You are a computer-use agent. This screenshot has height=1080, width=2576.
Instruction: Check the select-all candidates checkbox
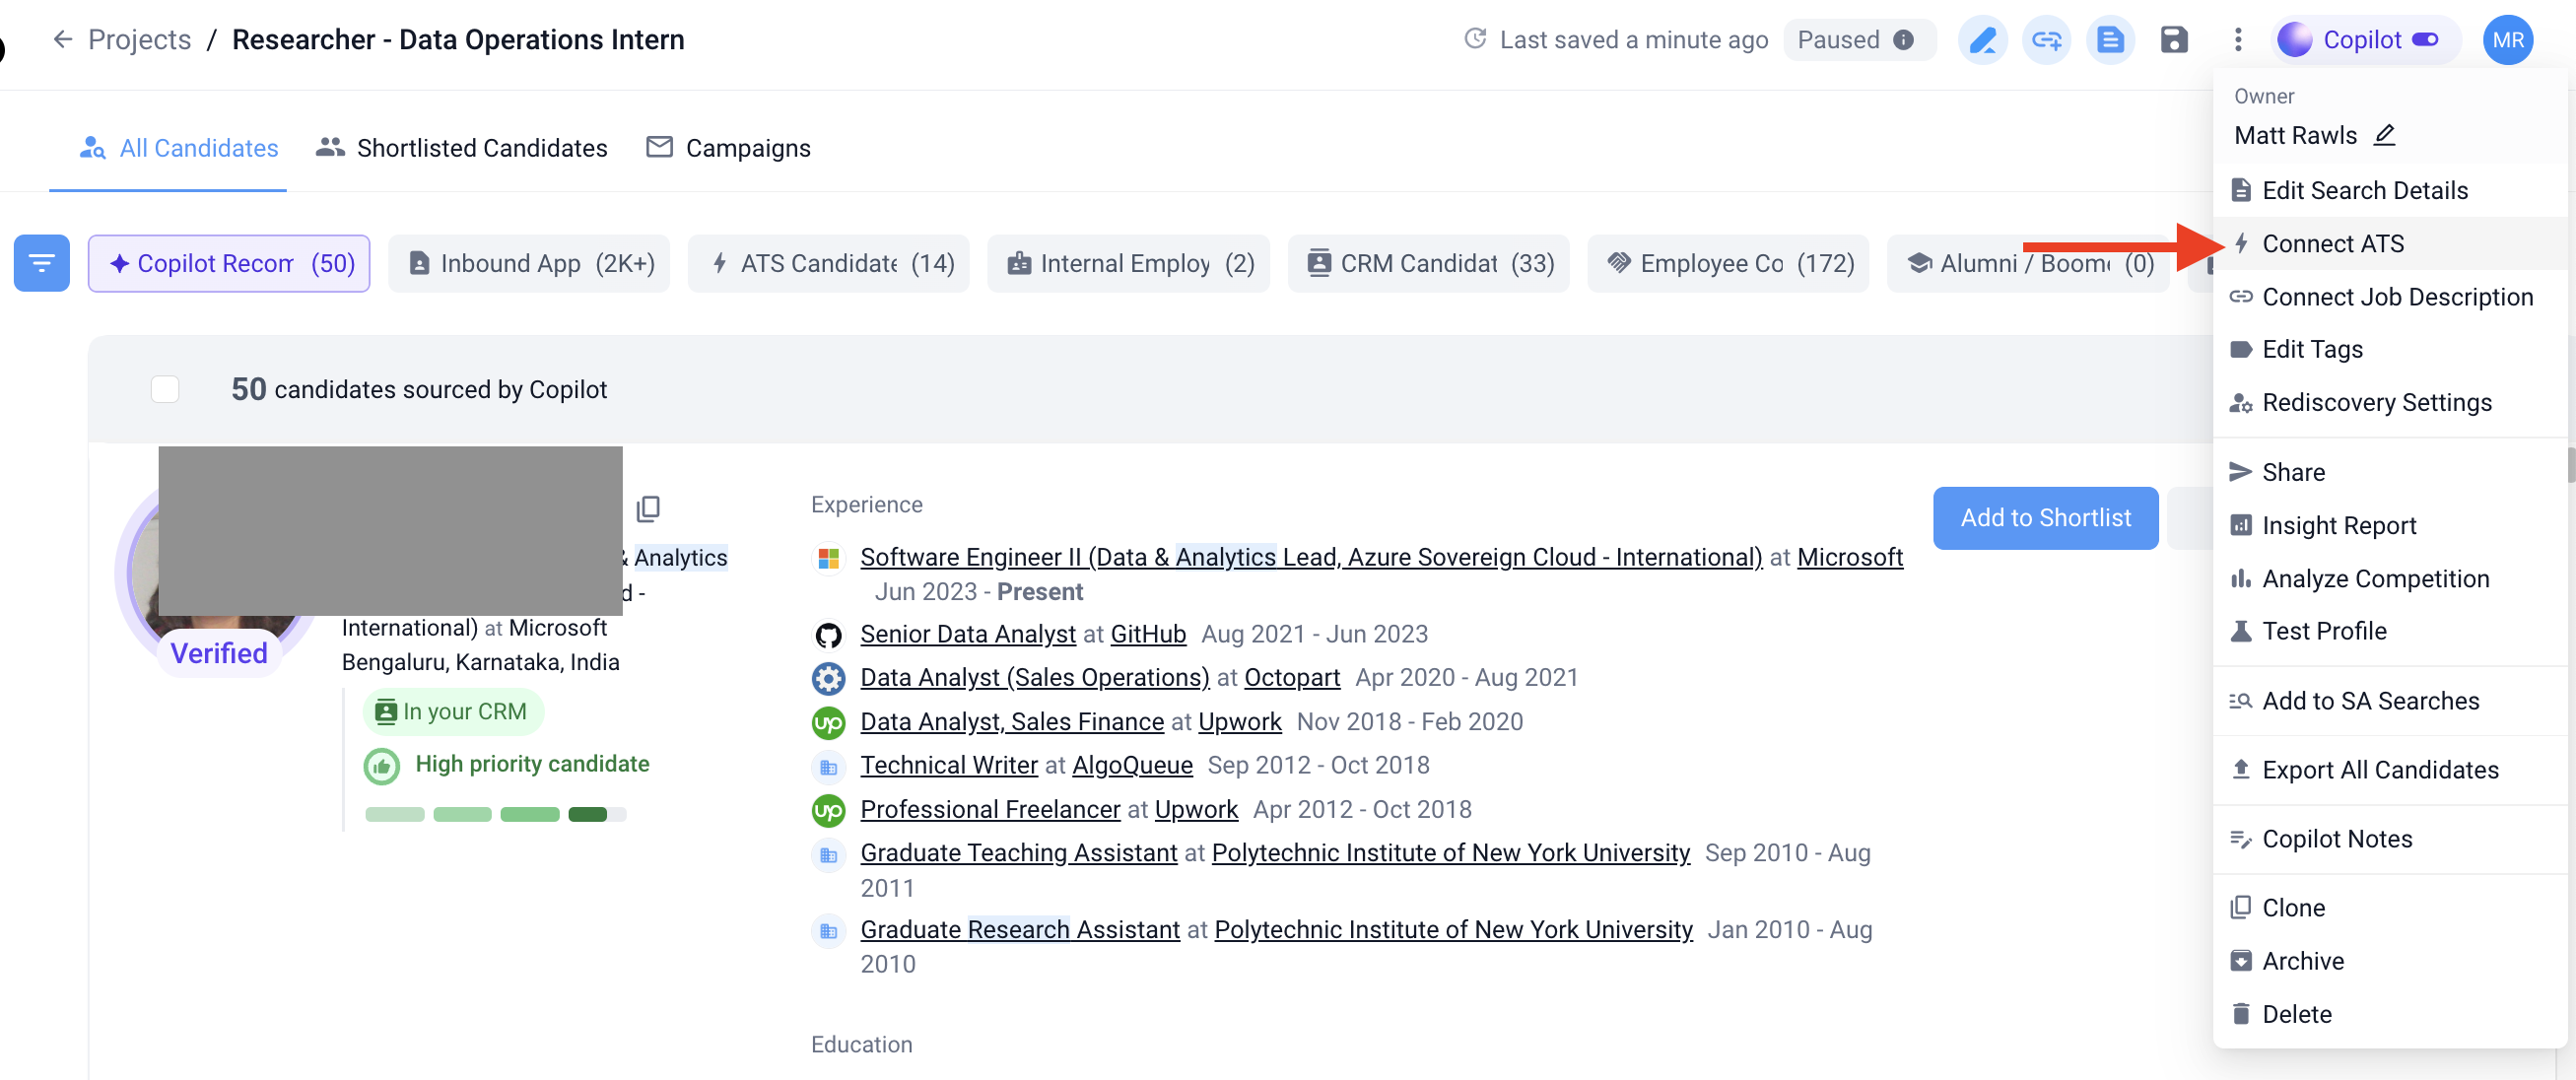click(165, 389)
